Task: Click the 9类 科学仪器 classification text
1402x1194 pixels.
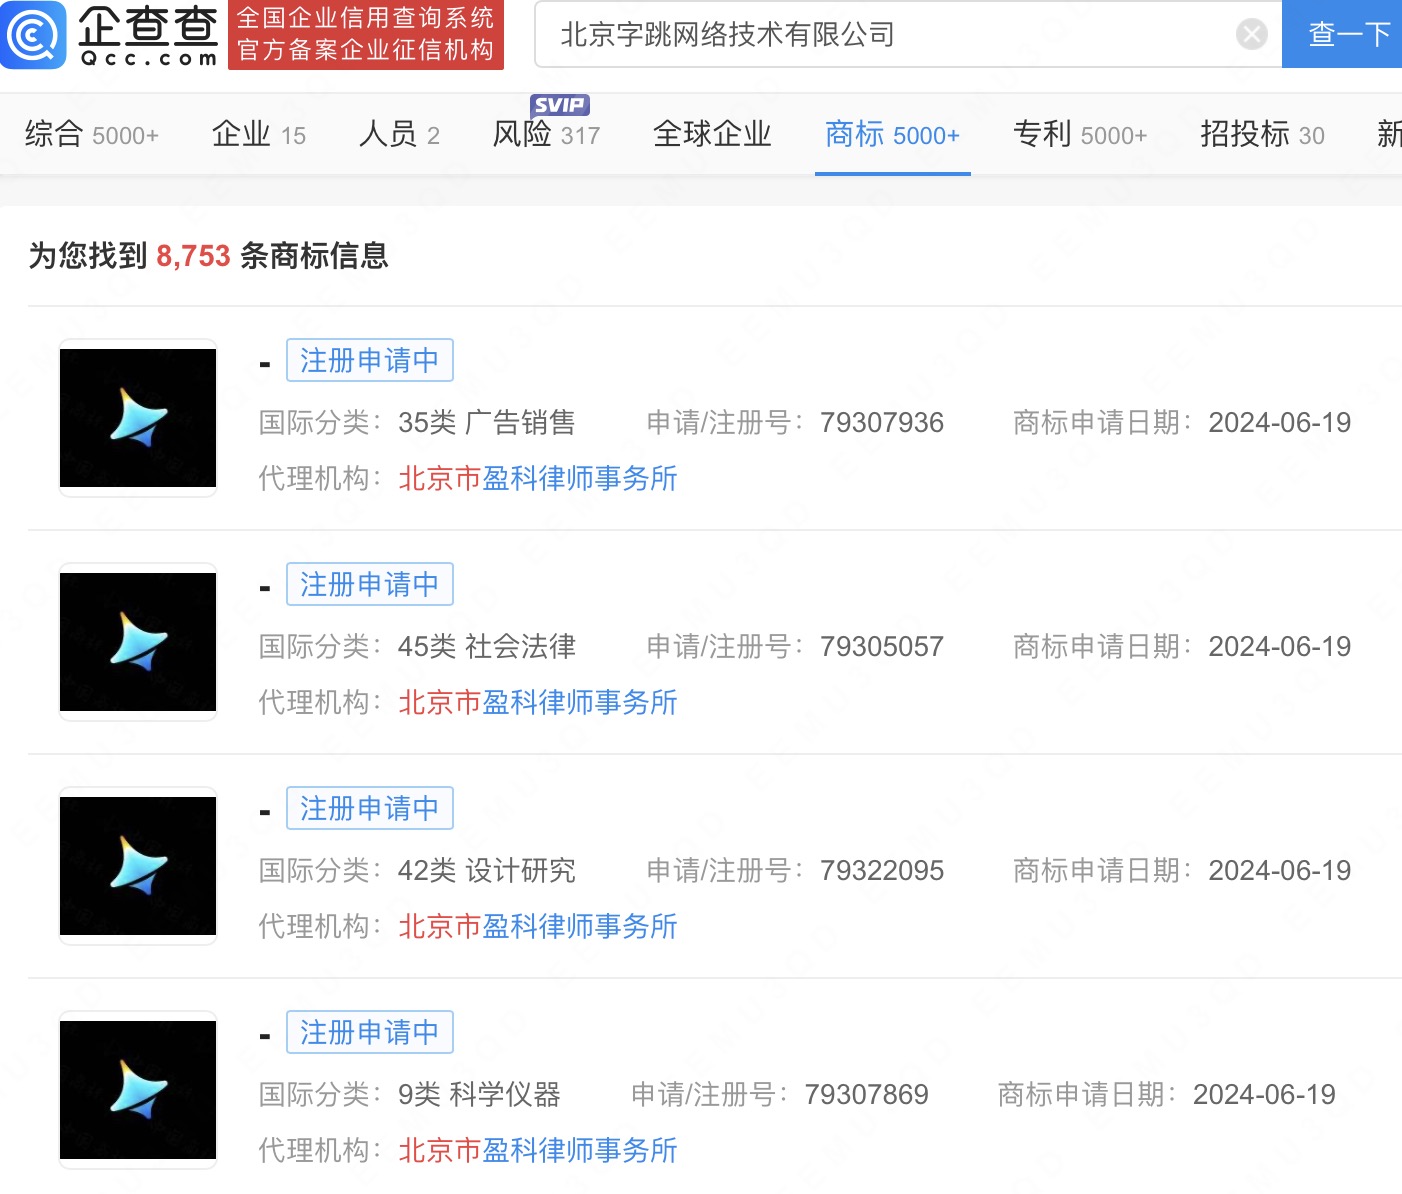Action: [479, 1095]
